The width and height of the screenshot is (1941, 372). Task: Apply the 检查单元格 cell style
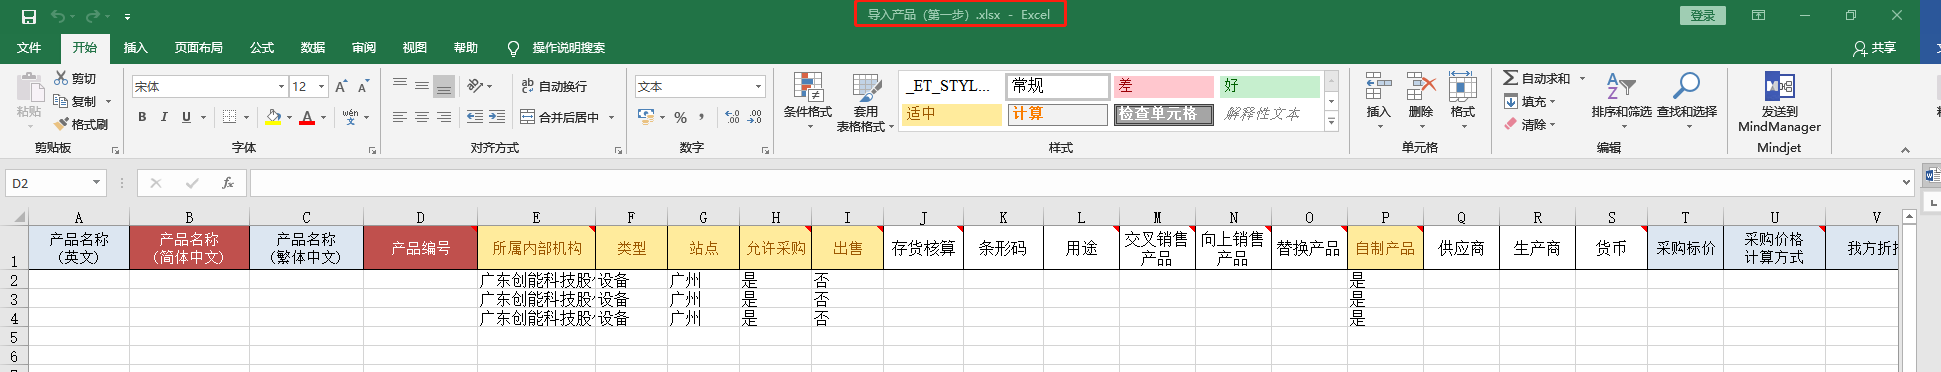1164,114
